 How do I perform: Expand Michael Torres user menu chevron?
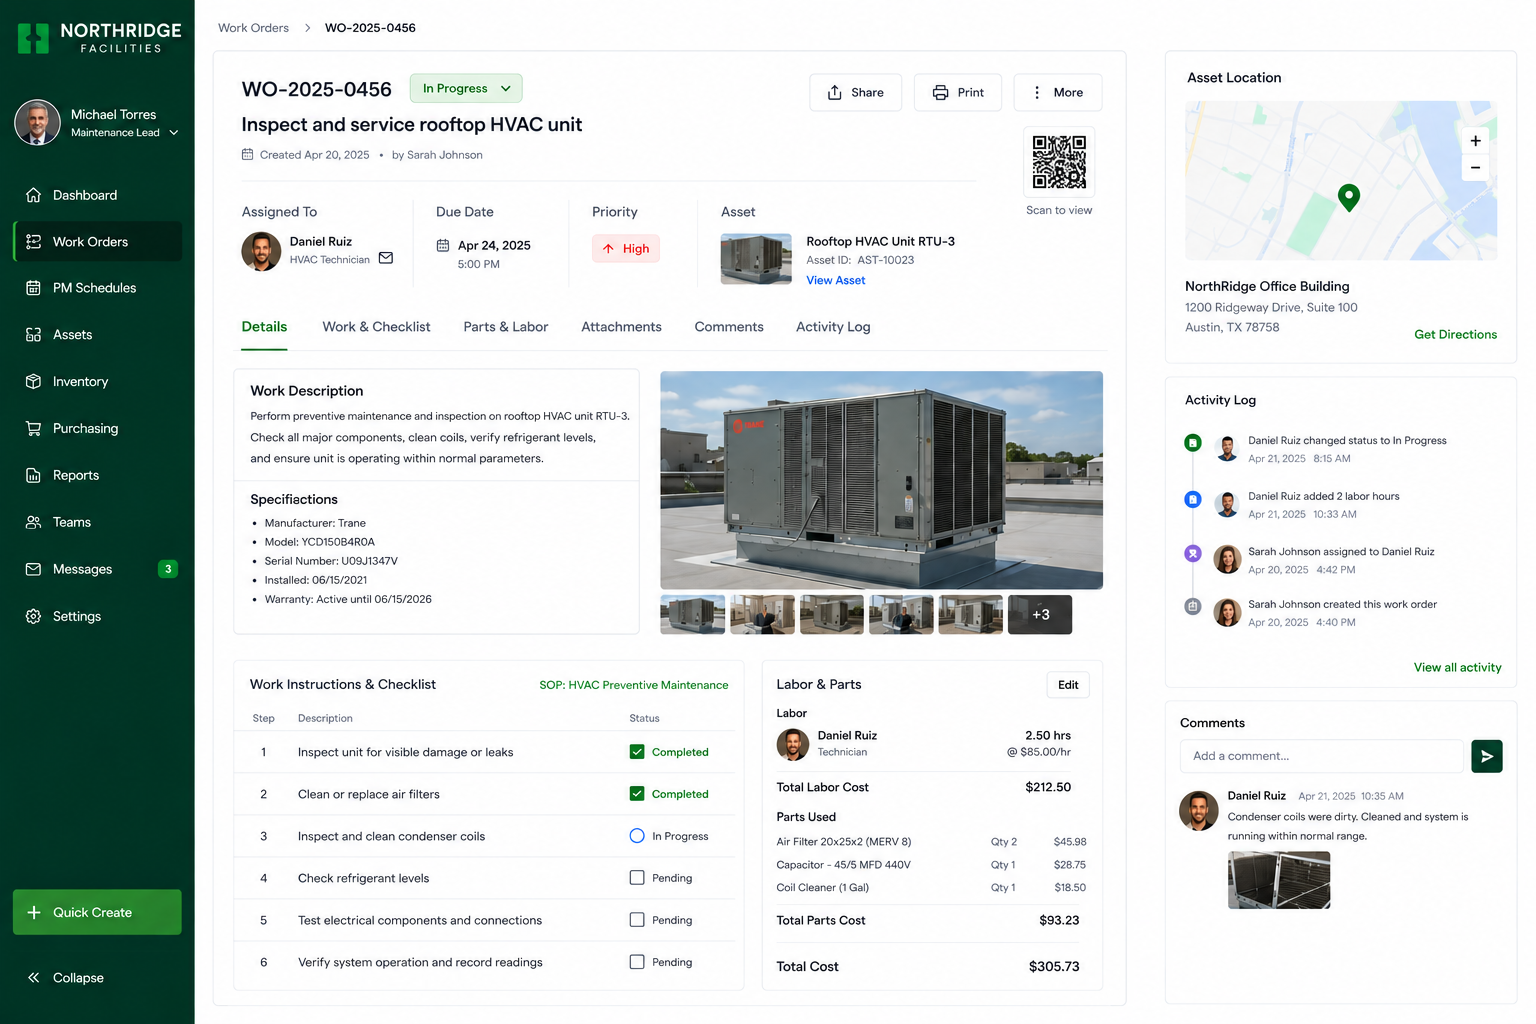coord(174,132)
